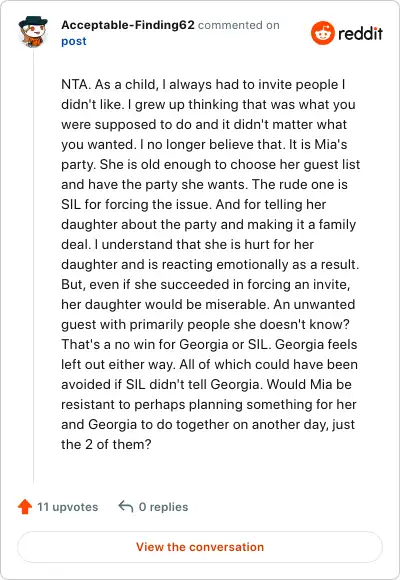Open the Reddit Snoo logo icon
This screenshot has width=400, height=580.
point(323,33)
